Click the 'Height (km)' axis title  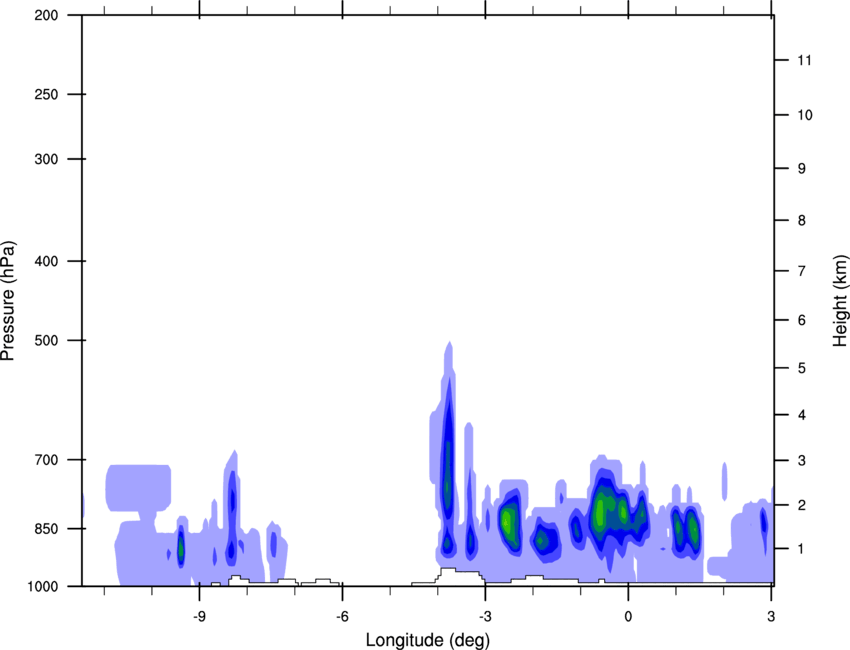[840, 300]
